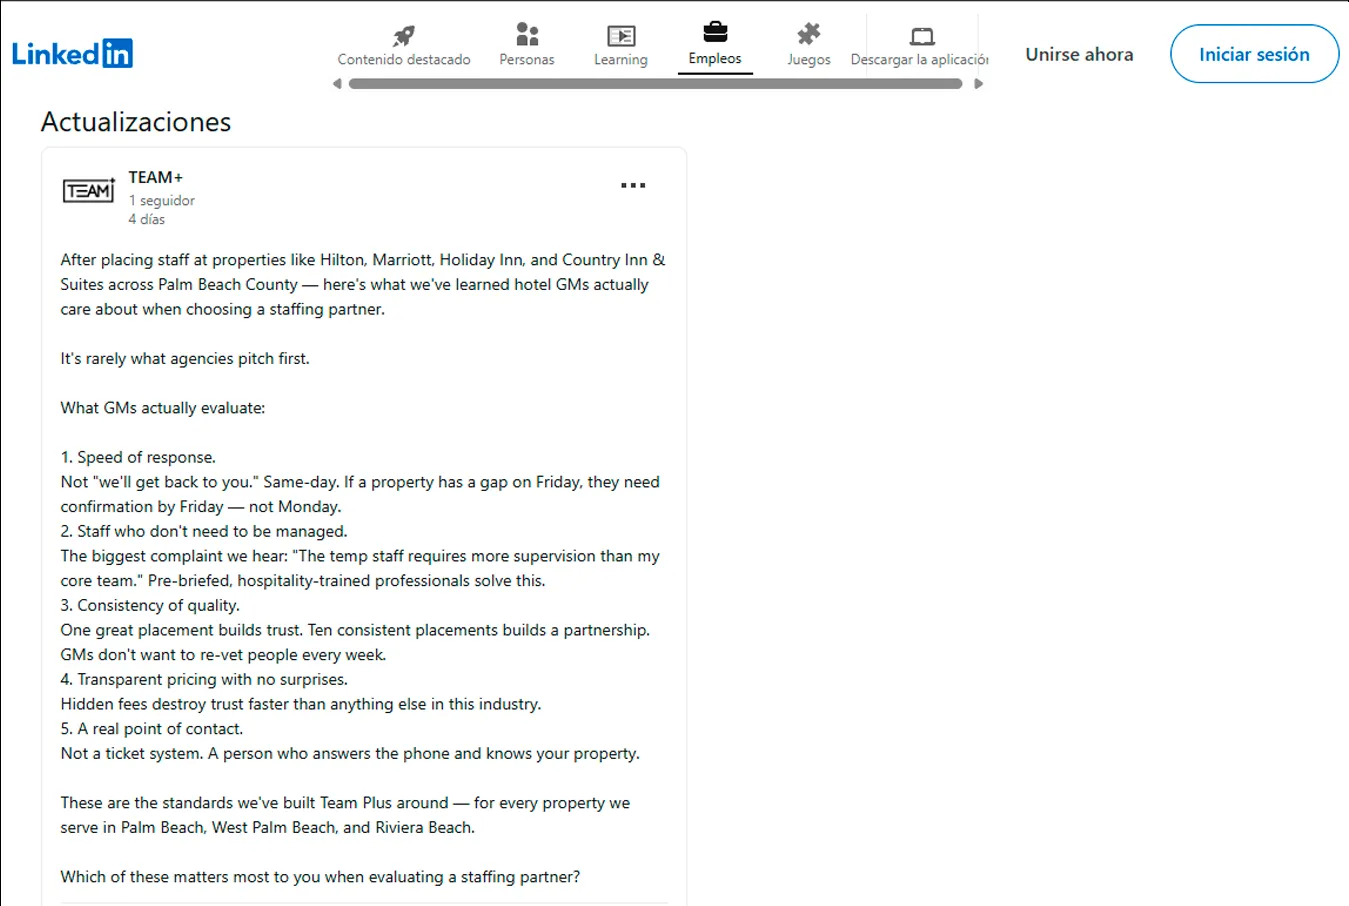Click '5. A real point of contact.'
1349x906 pixels.
(x=152, y=729)
